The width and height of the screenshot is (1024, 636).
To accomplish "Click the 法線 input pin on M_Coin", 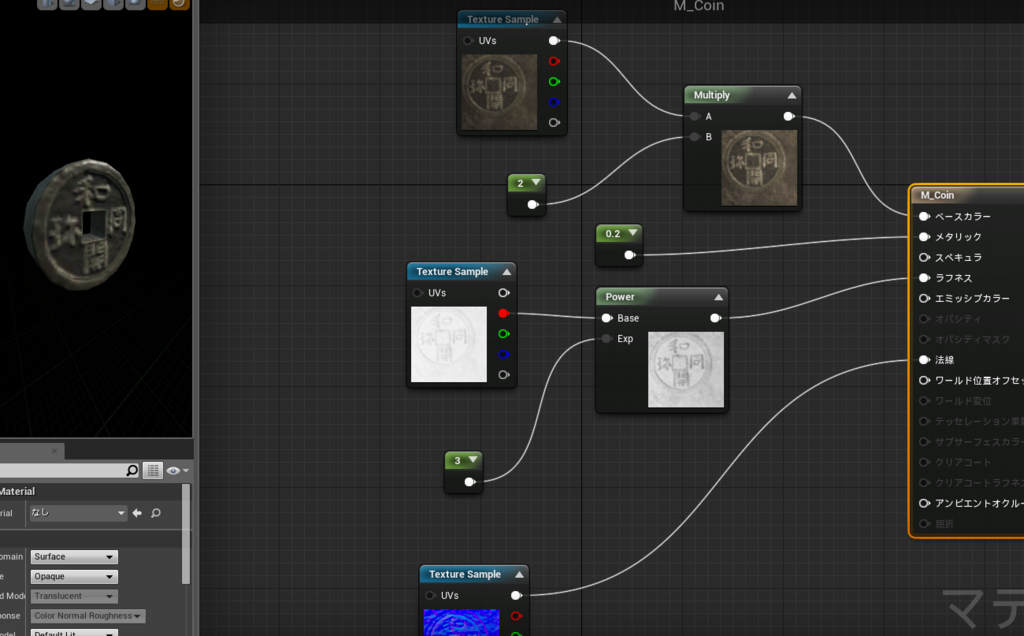I will pyautogui.click(x=924, y=360).
